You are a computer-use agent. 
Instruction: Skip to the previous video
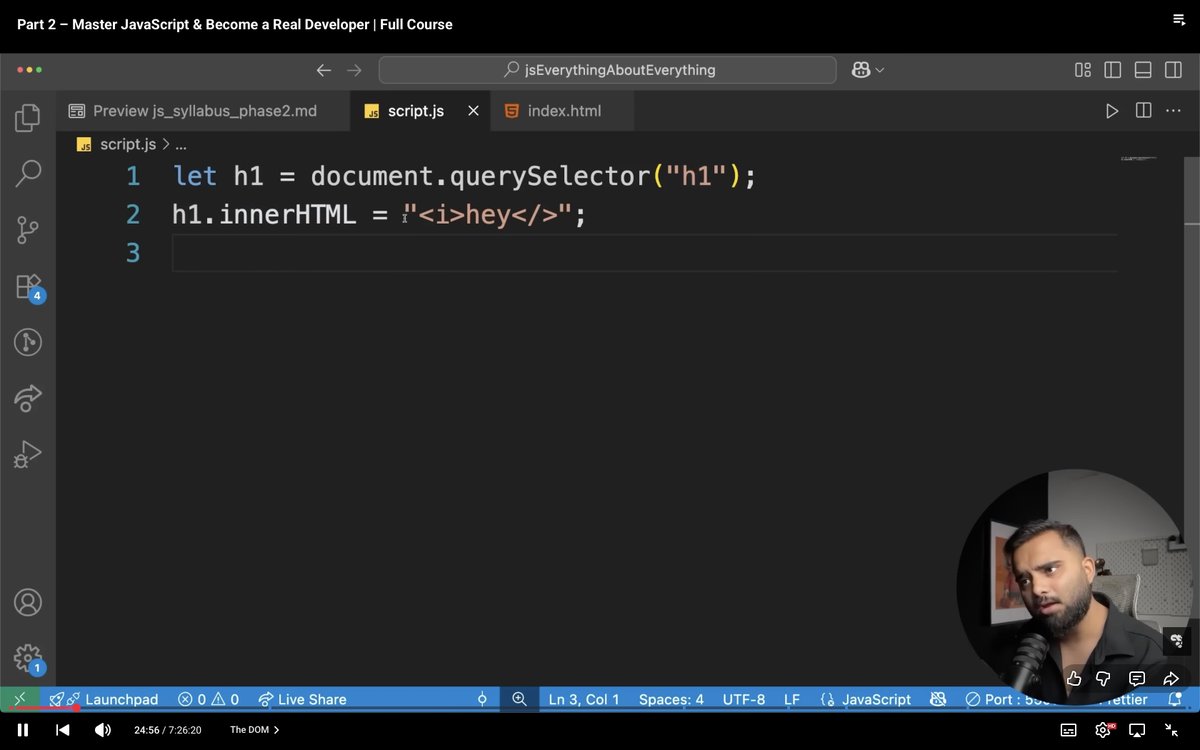[62, 730]
